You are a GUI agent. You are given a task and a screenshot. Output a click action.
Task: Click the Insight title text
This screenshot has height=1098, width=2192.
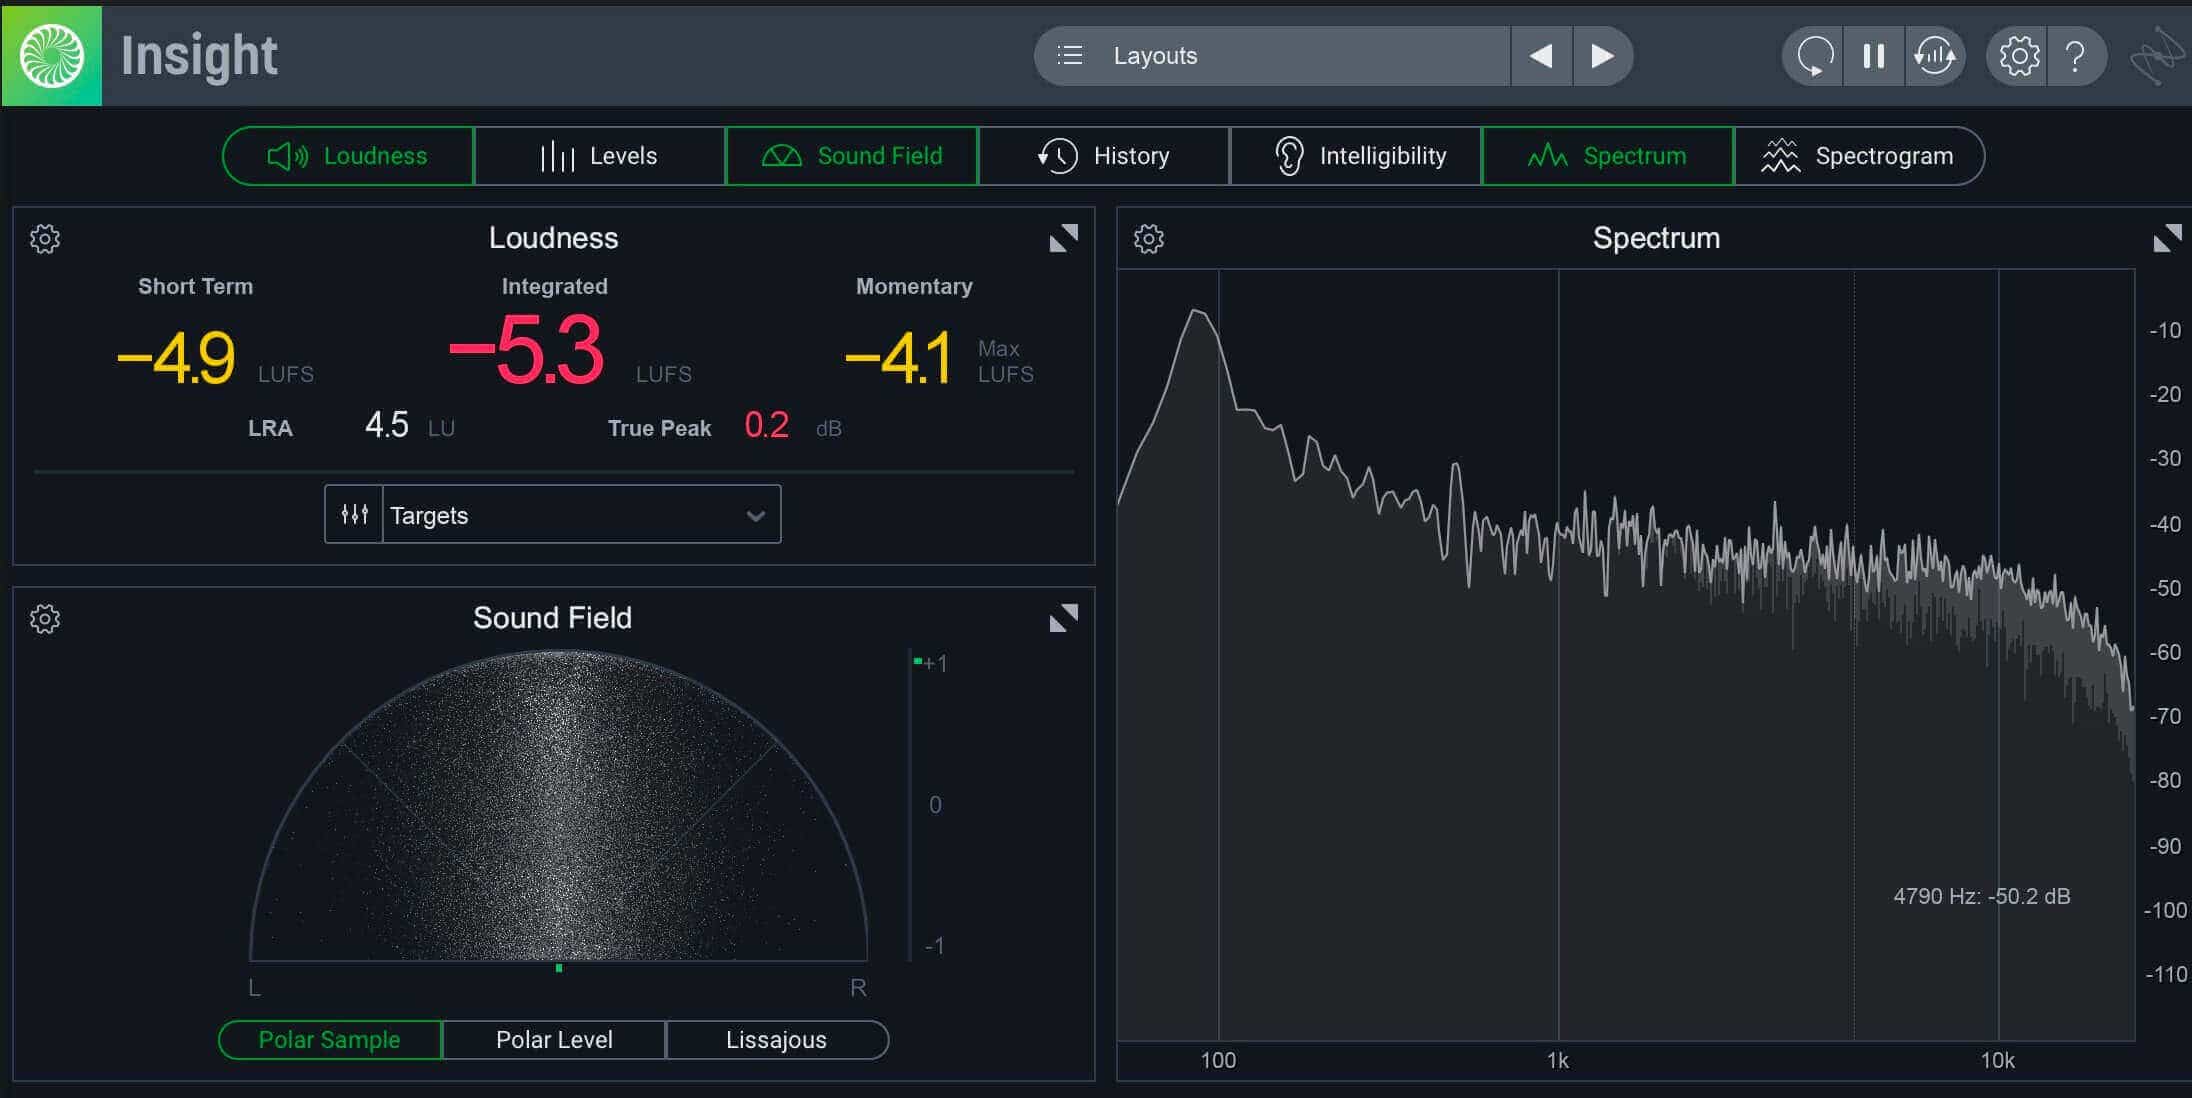click(x=199, y=56)
